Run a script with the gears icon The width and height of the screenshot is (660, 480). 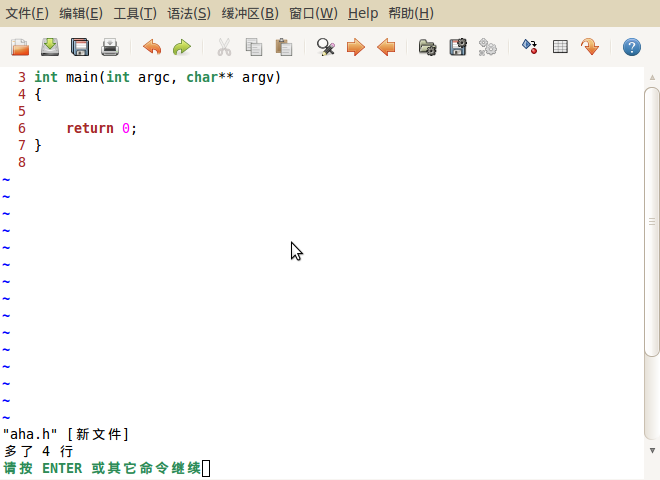[488, 47]
